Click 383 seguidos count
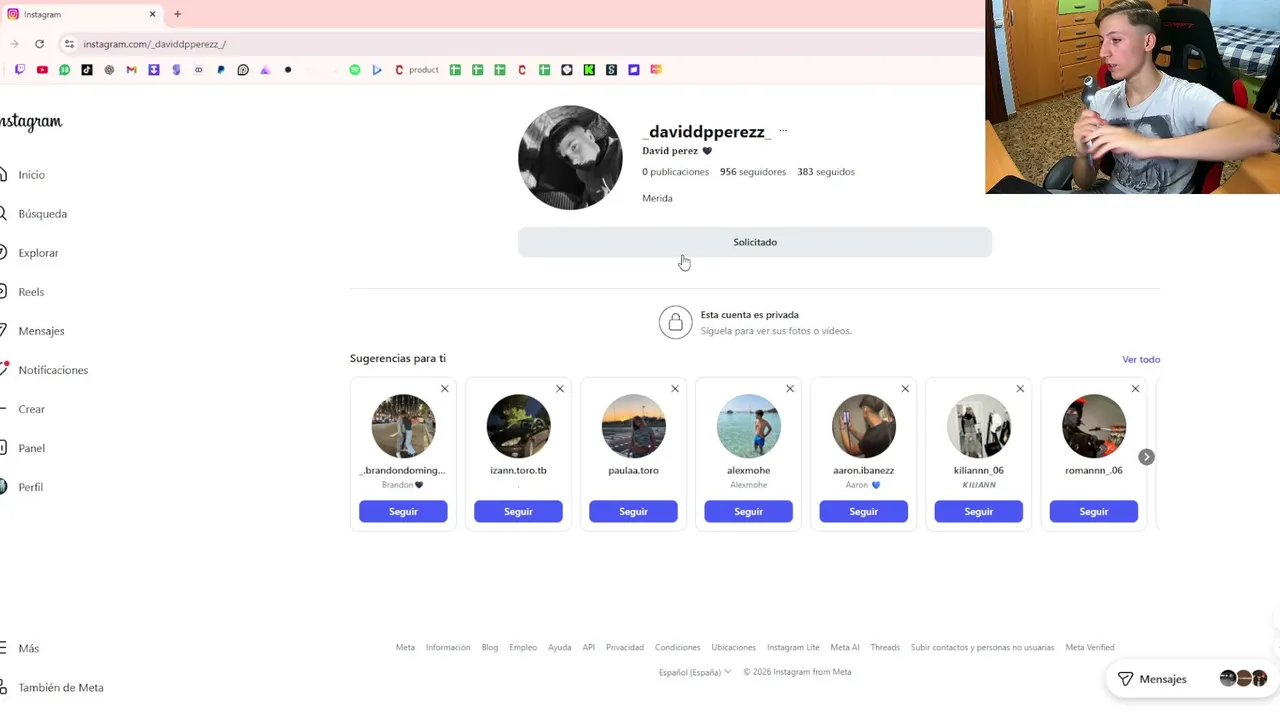The width and height of the screenshot is (1280, 720). click(x=826, y=172)
